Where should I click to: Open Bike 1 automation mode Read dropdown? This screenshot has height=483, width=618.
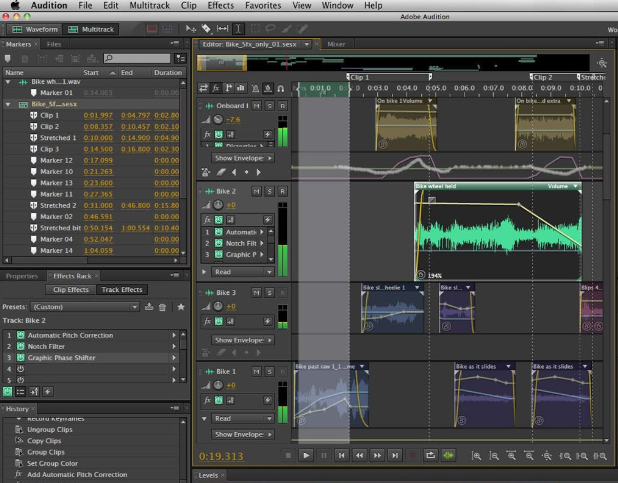(243, 418)
